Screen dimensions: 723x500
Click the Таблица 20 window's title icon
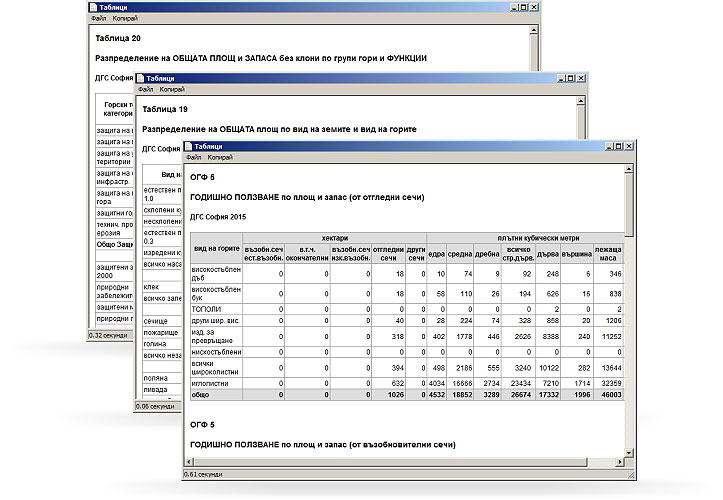coord(92,8)
